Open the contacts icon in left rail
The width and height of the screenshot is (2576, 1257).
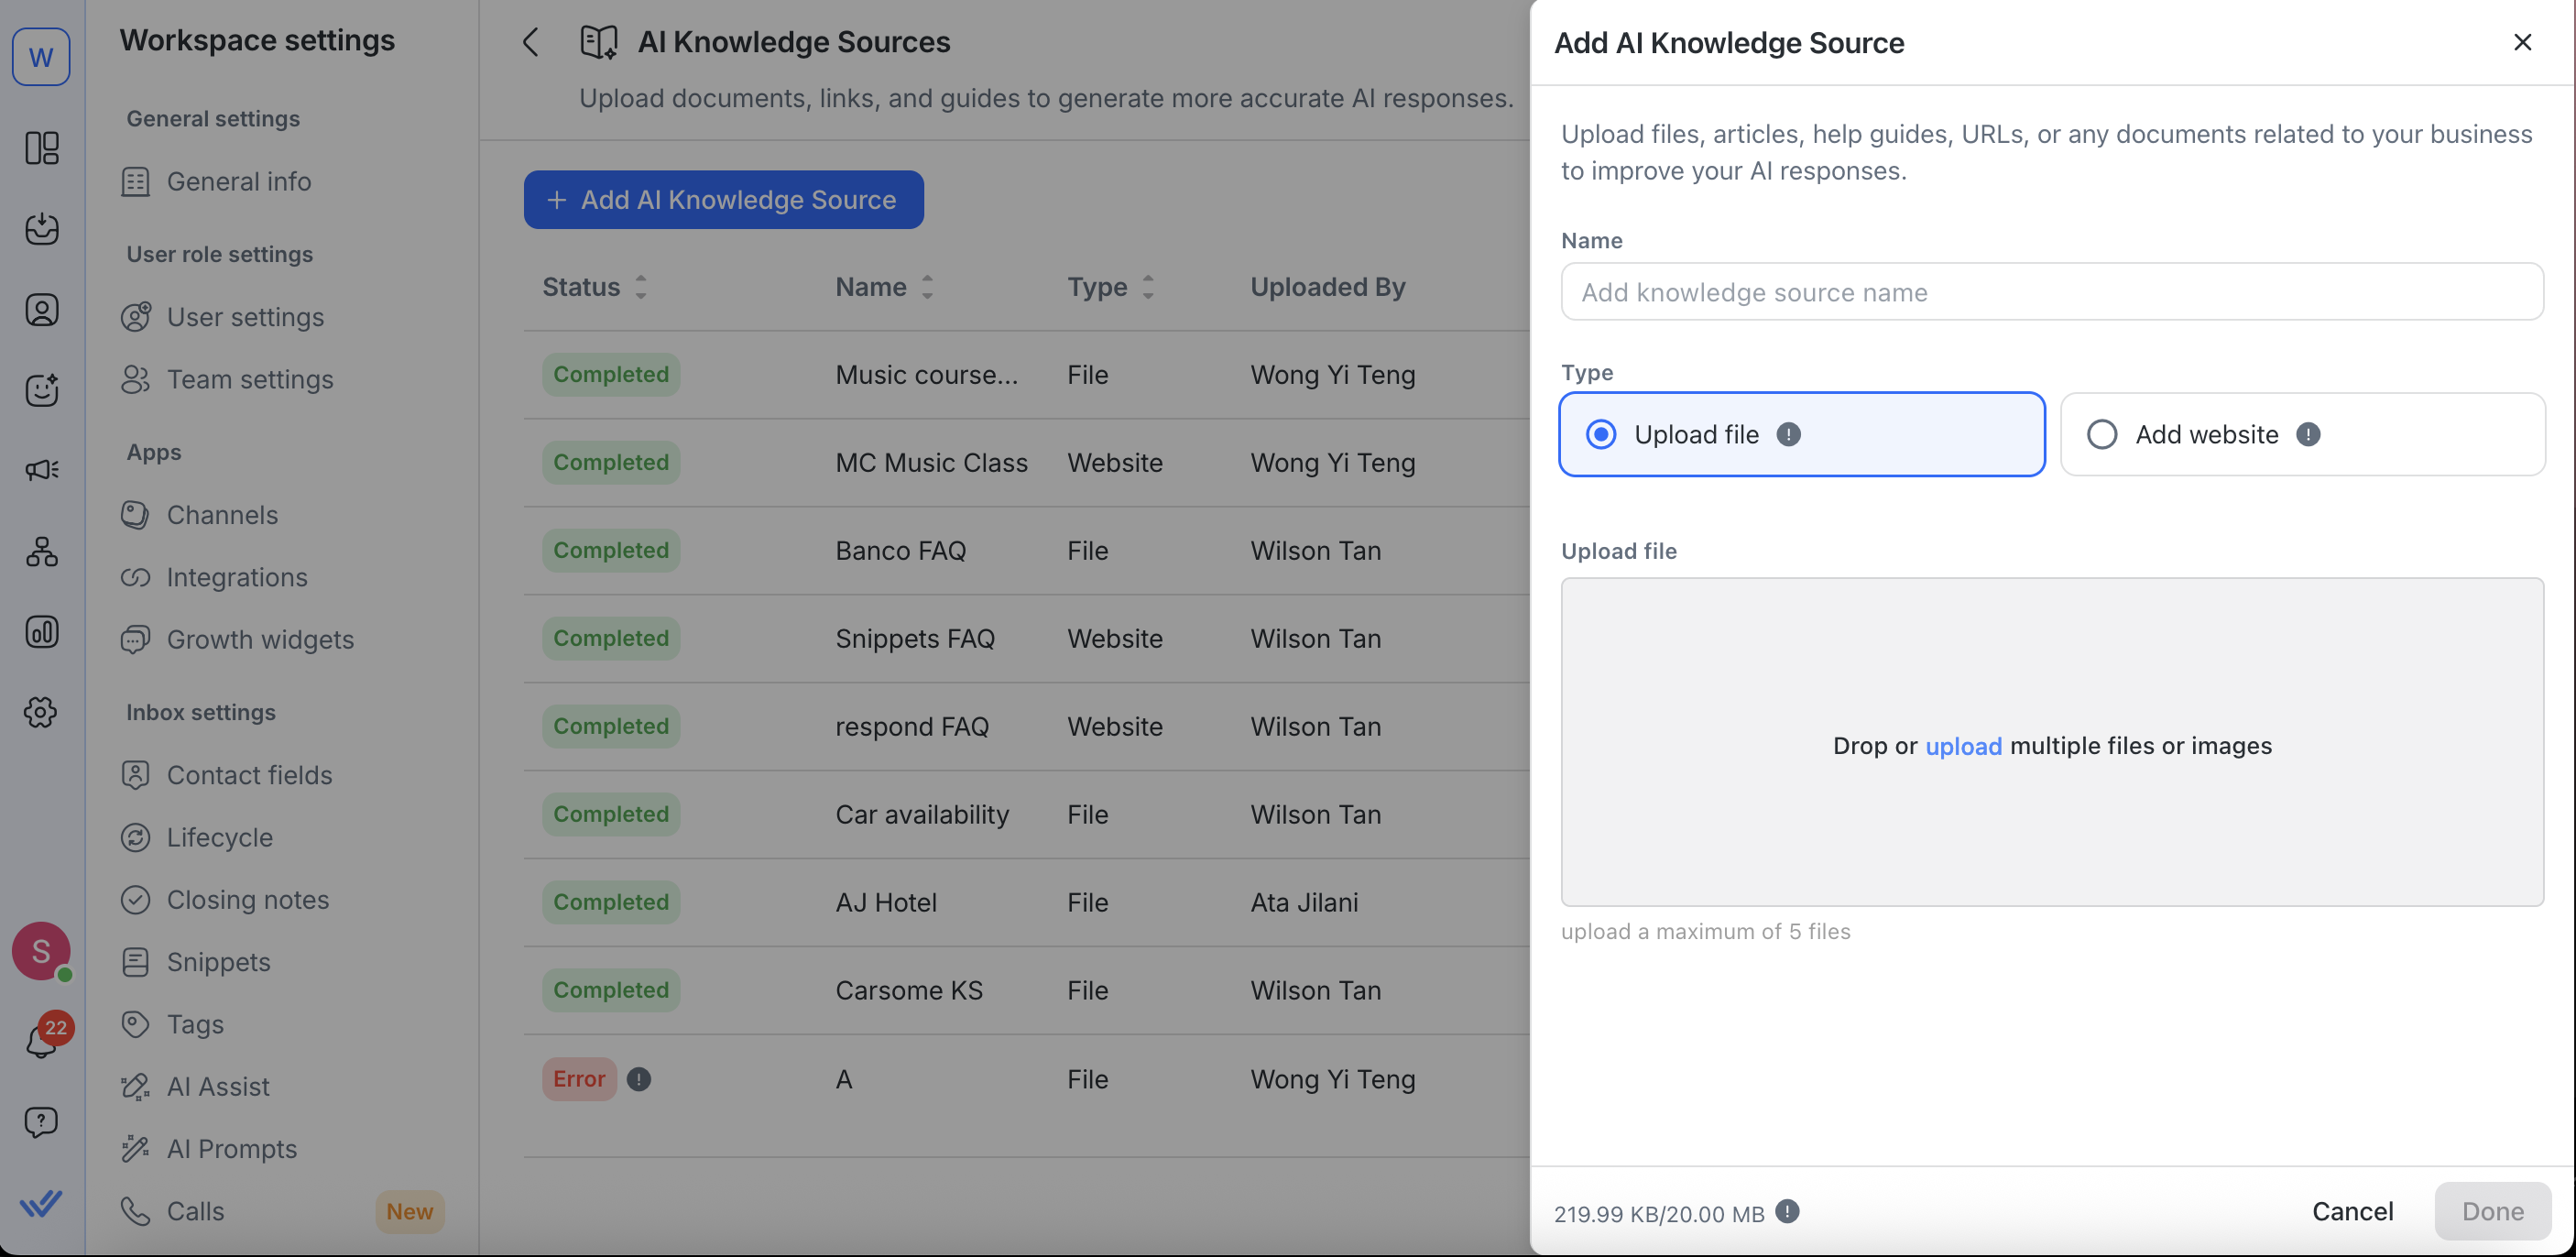41,310
